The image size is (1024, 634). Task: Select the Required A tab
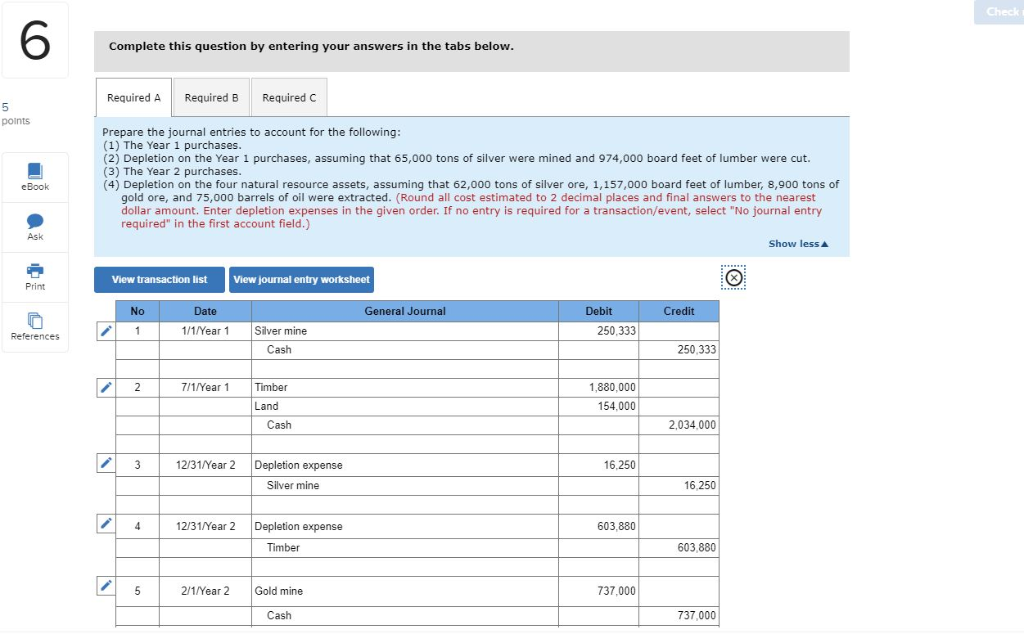pos(133,97)
